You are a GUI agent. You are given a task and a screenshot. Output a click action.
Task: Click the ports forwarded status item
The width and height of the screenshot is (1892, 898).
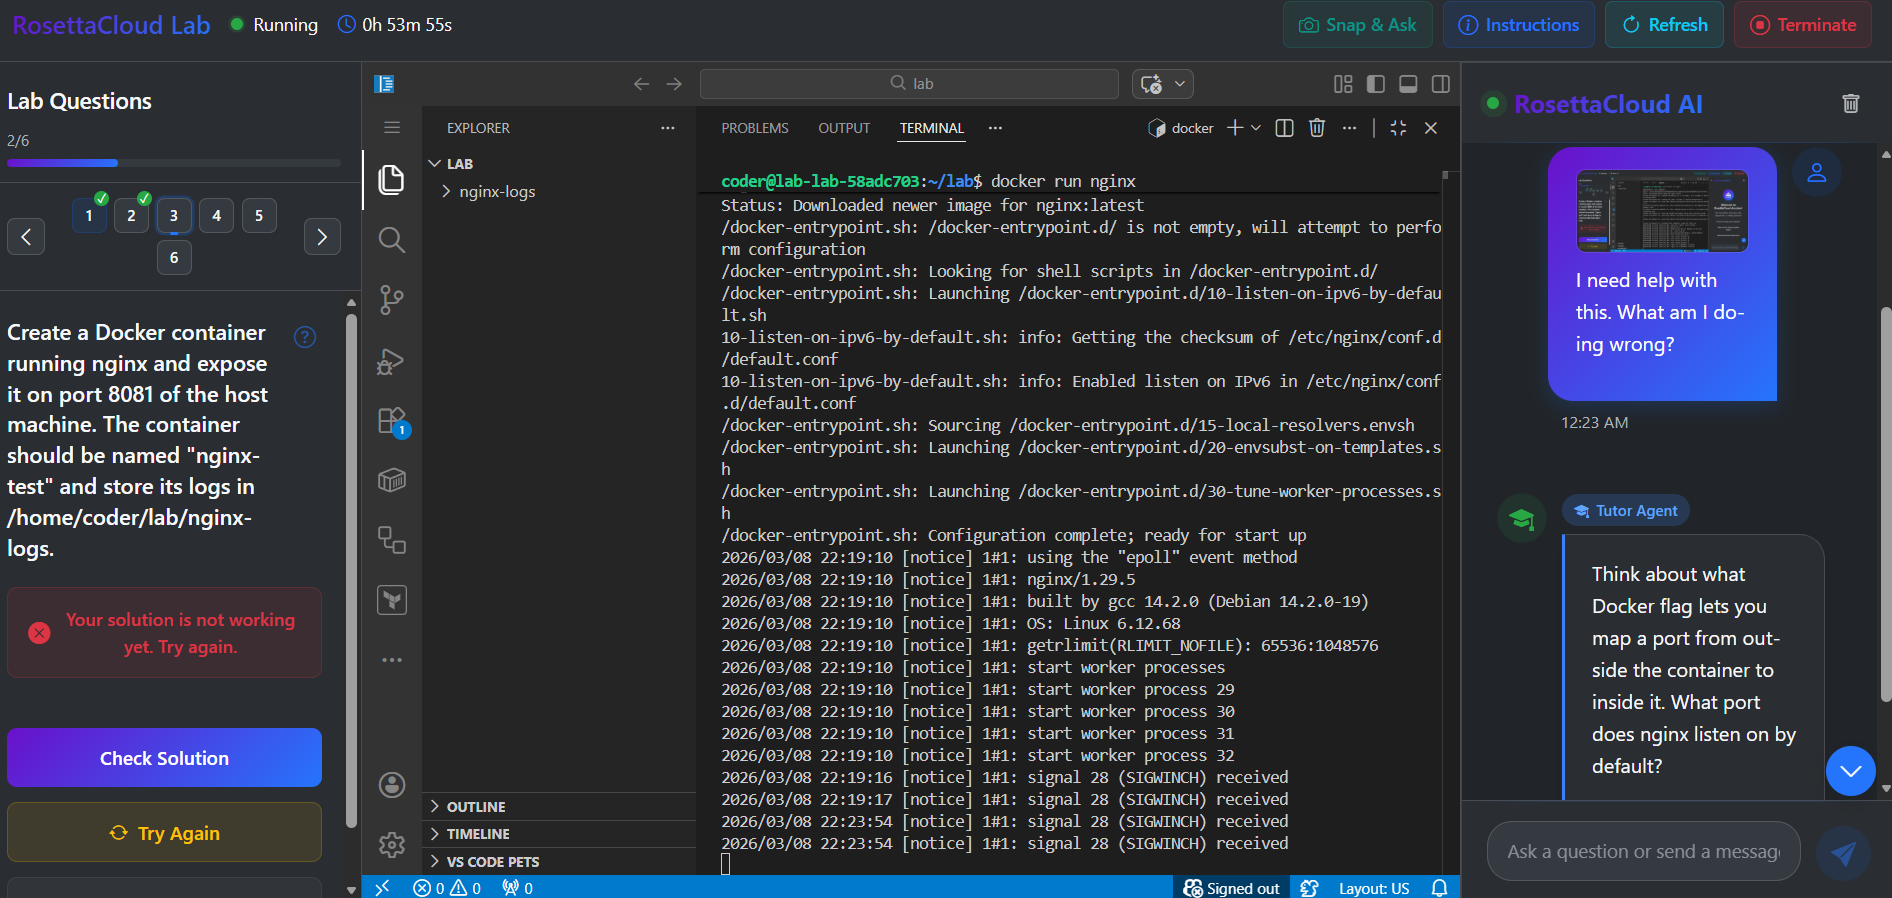pos(517,888)
